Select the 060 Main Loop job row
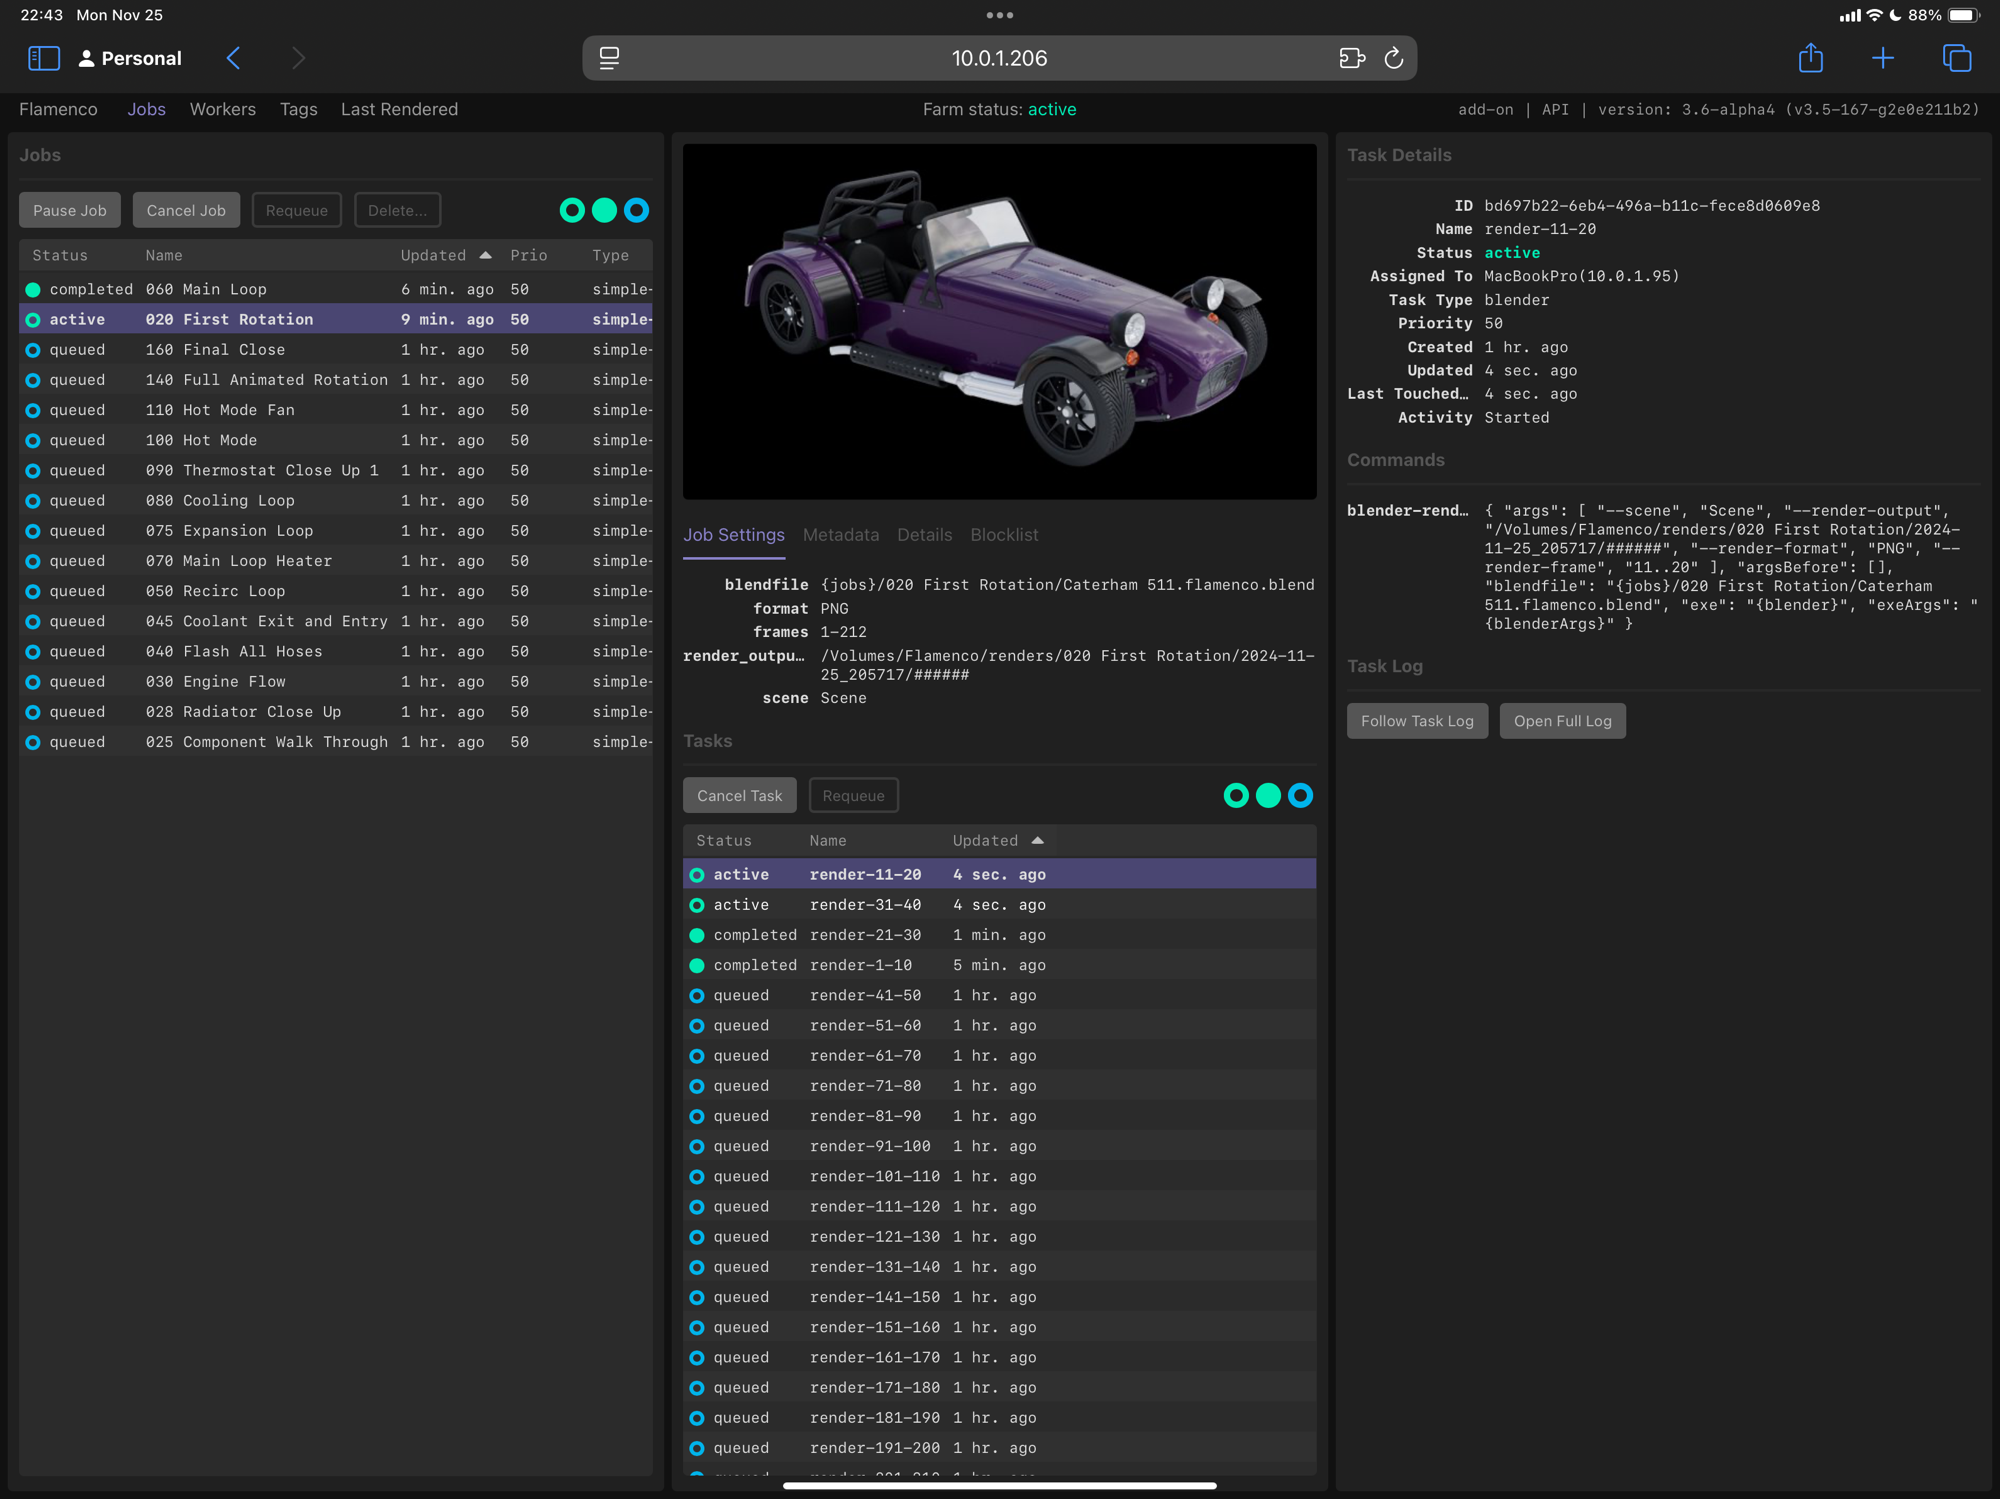 point(336,289)
